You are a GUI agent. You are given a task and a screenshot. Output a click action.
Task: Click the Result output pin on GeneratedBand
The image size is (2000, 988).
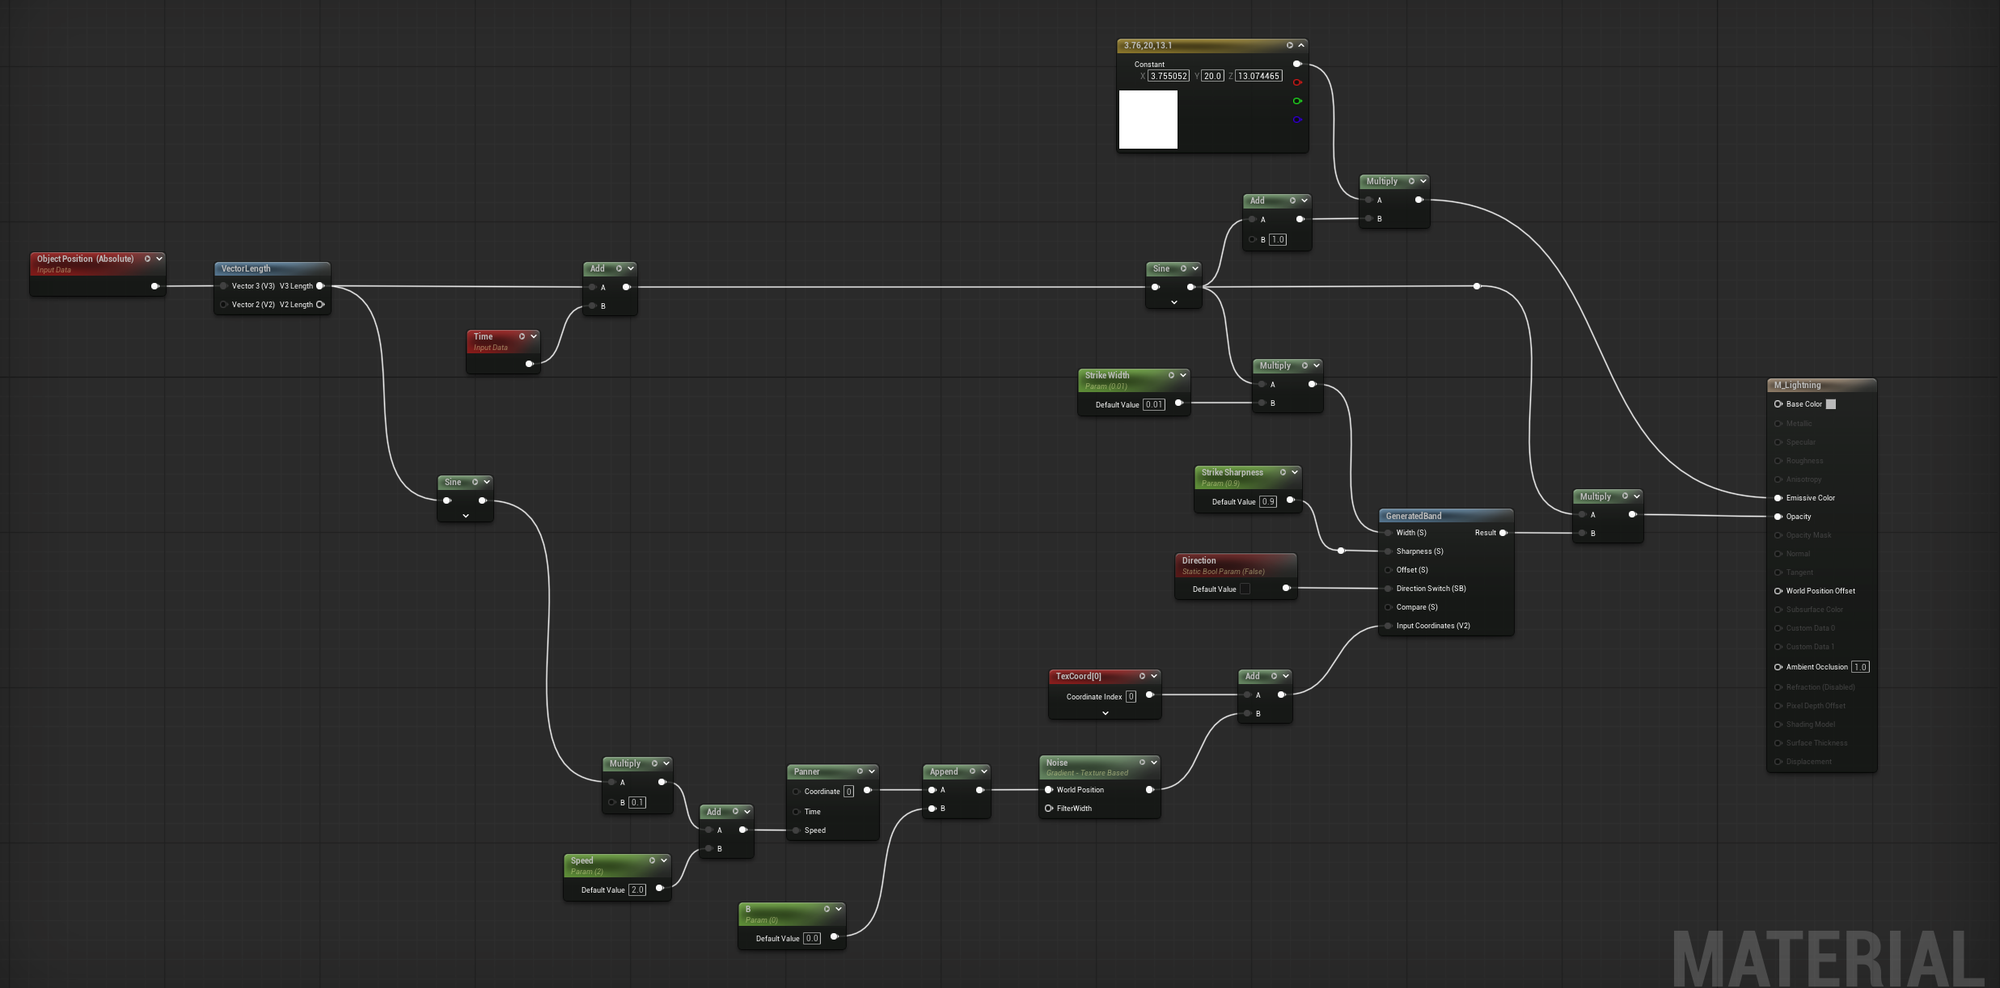coord(1503,533)
